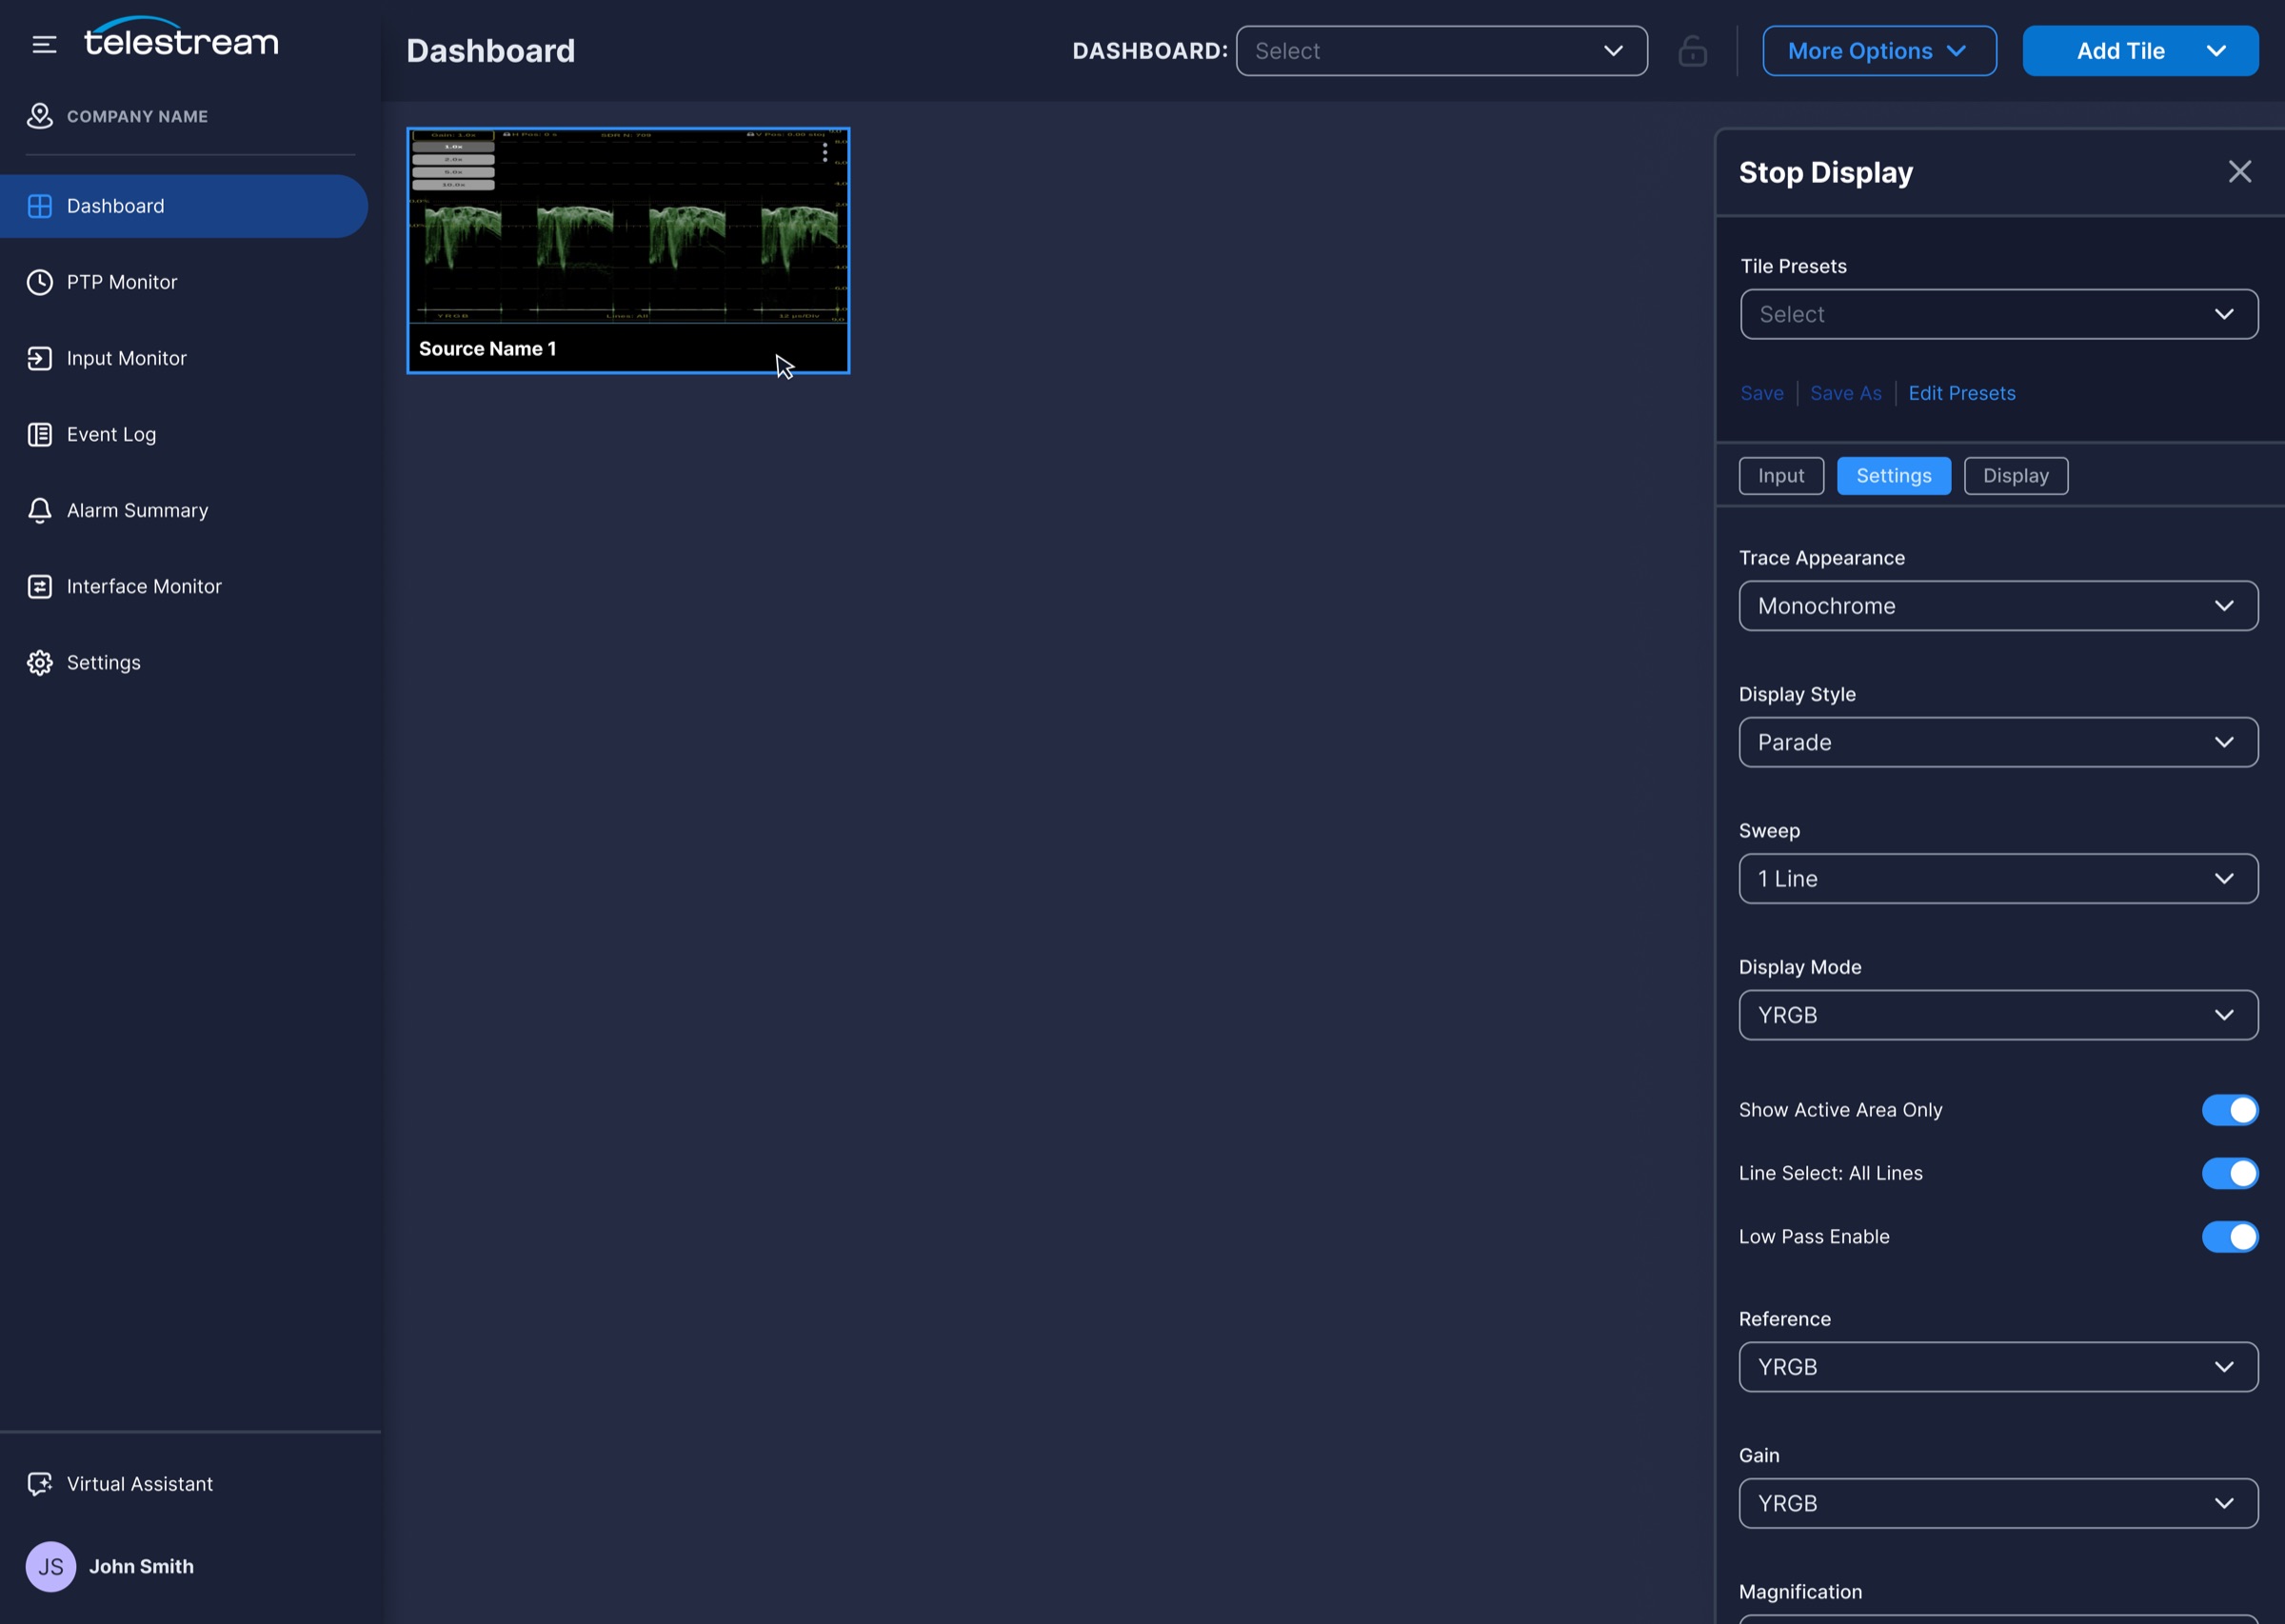The width and height of the screenshot is (2285, 1624).
Task: Open PTP Monitor clock icon
Action: coord(40,282)
